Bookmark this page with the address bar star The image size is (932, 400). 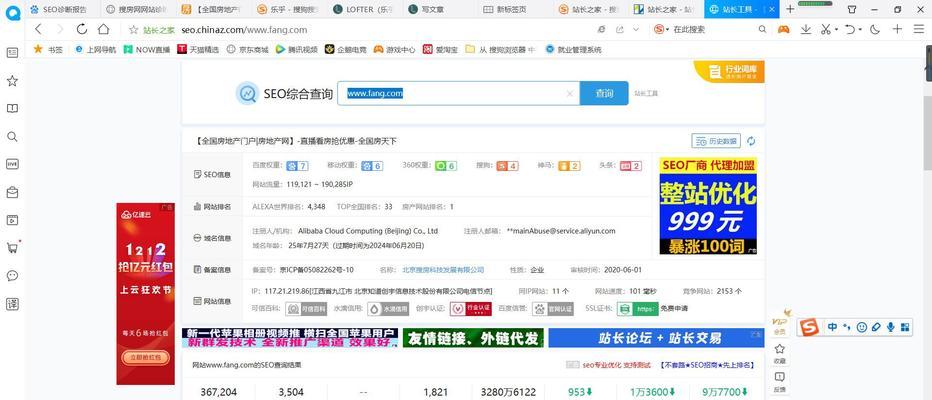click(134, 30)
